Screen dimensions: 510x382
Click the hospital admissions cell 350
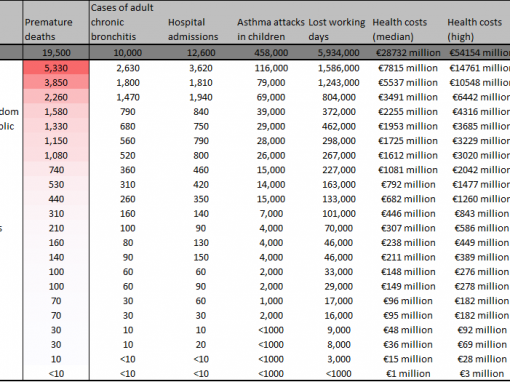pos(201,199)
